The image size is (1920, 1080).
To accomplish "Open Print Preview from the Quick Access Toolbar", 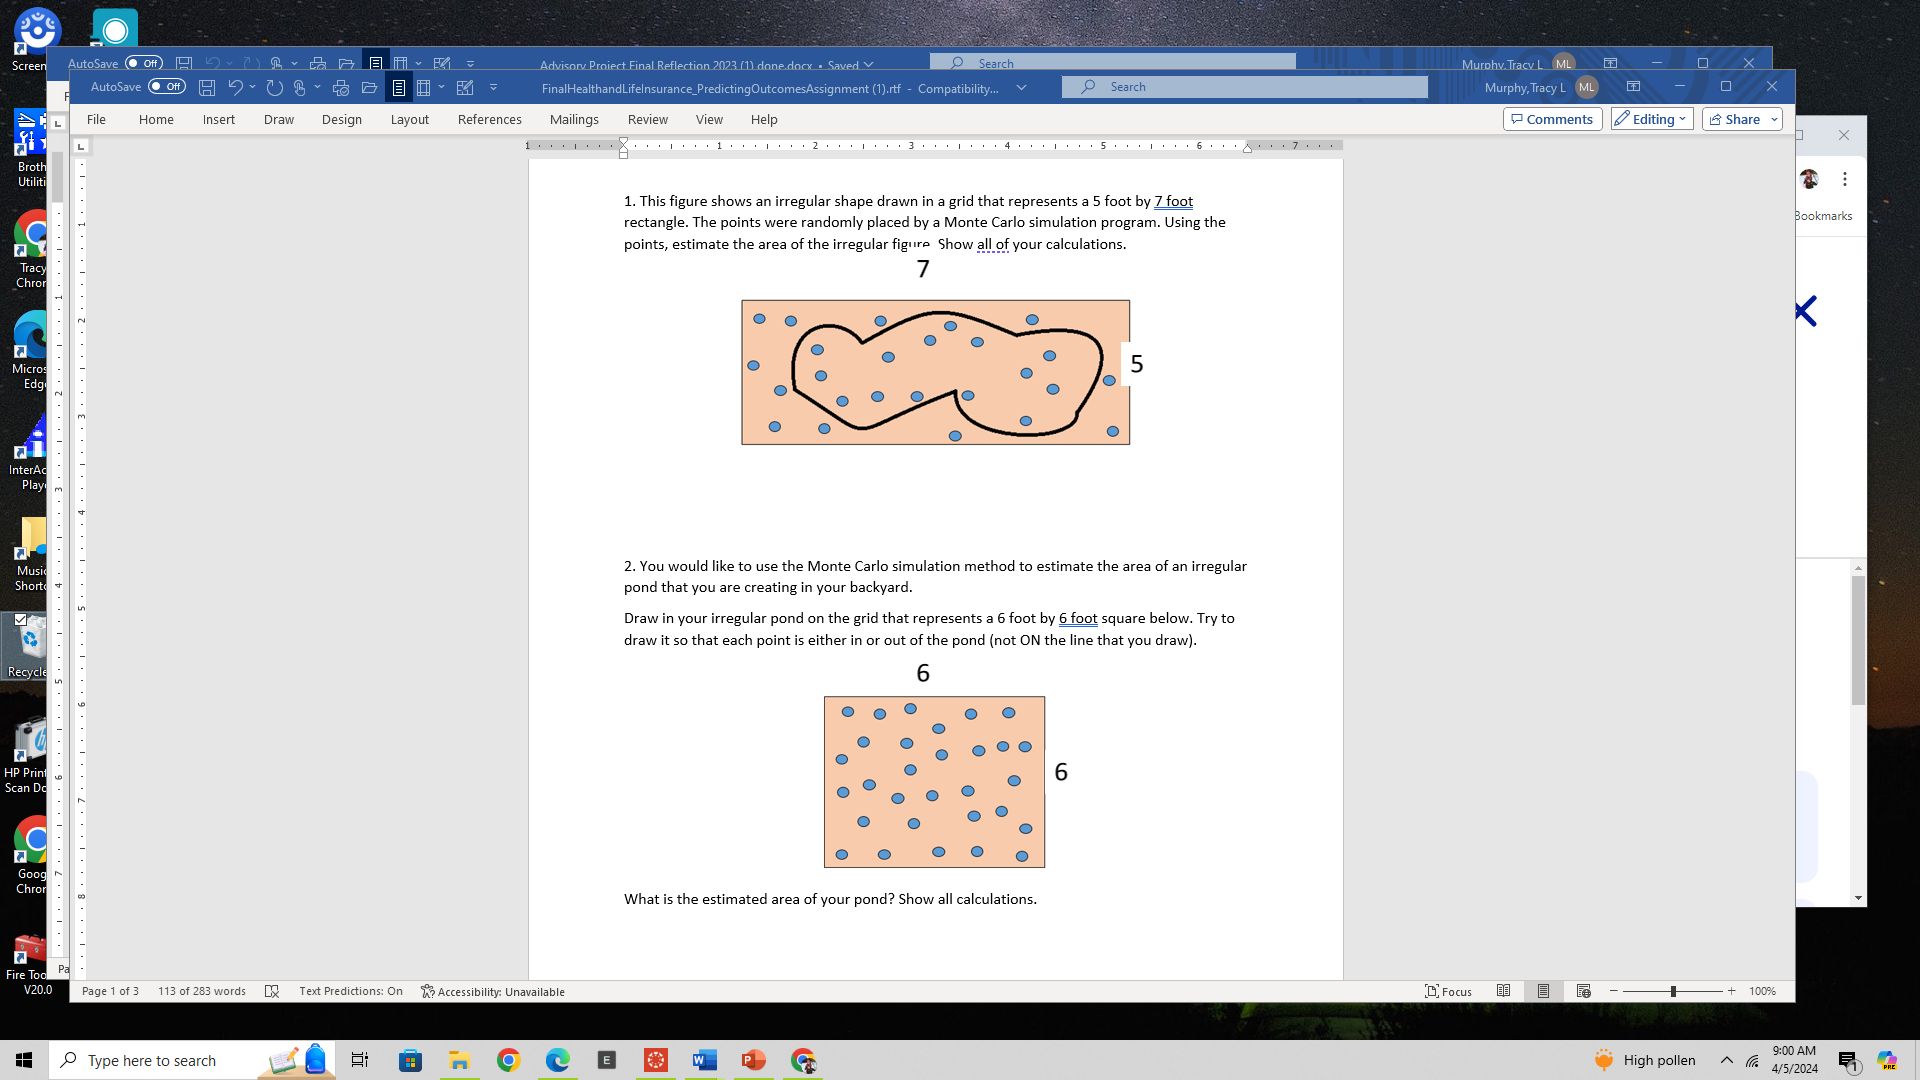I will tap(341, 87).
